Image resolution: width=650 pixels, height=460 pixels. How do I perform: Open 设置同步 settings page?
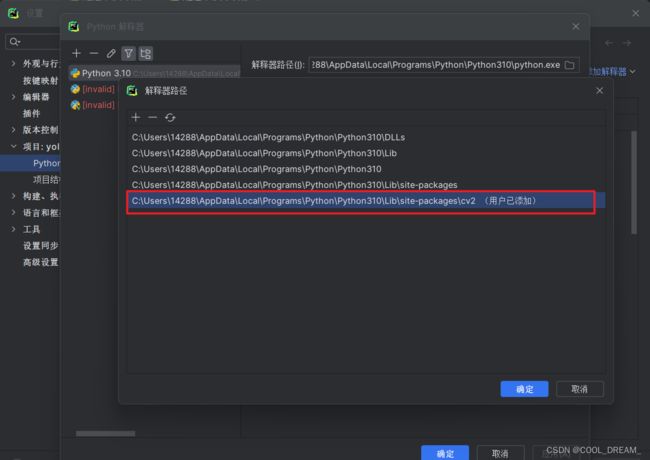[40, 246]
